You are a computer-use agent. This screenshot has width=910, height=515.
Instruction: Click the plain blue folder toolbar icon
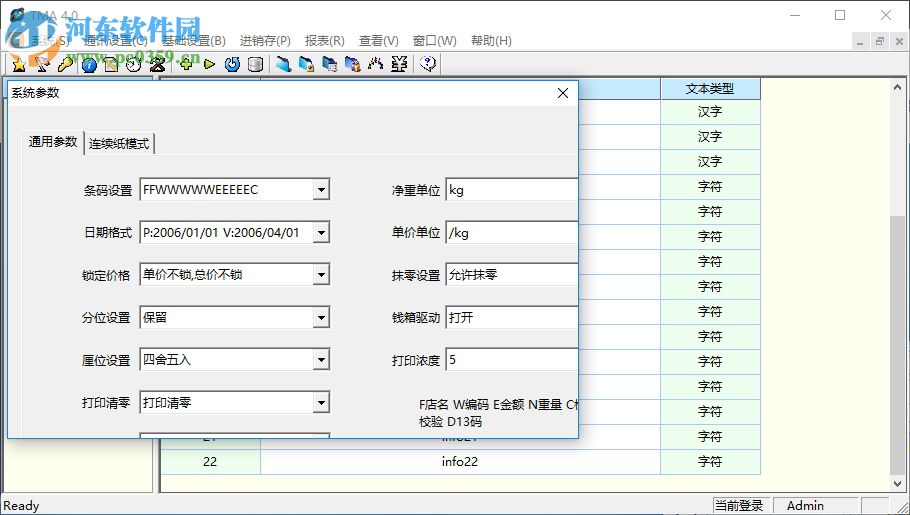coord(283,64)
